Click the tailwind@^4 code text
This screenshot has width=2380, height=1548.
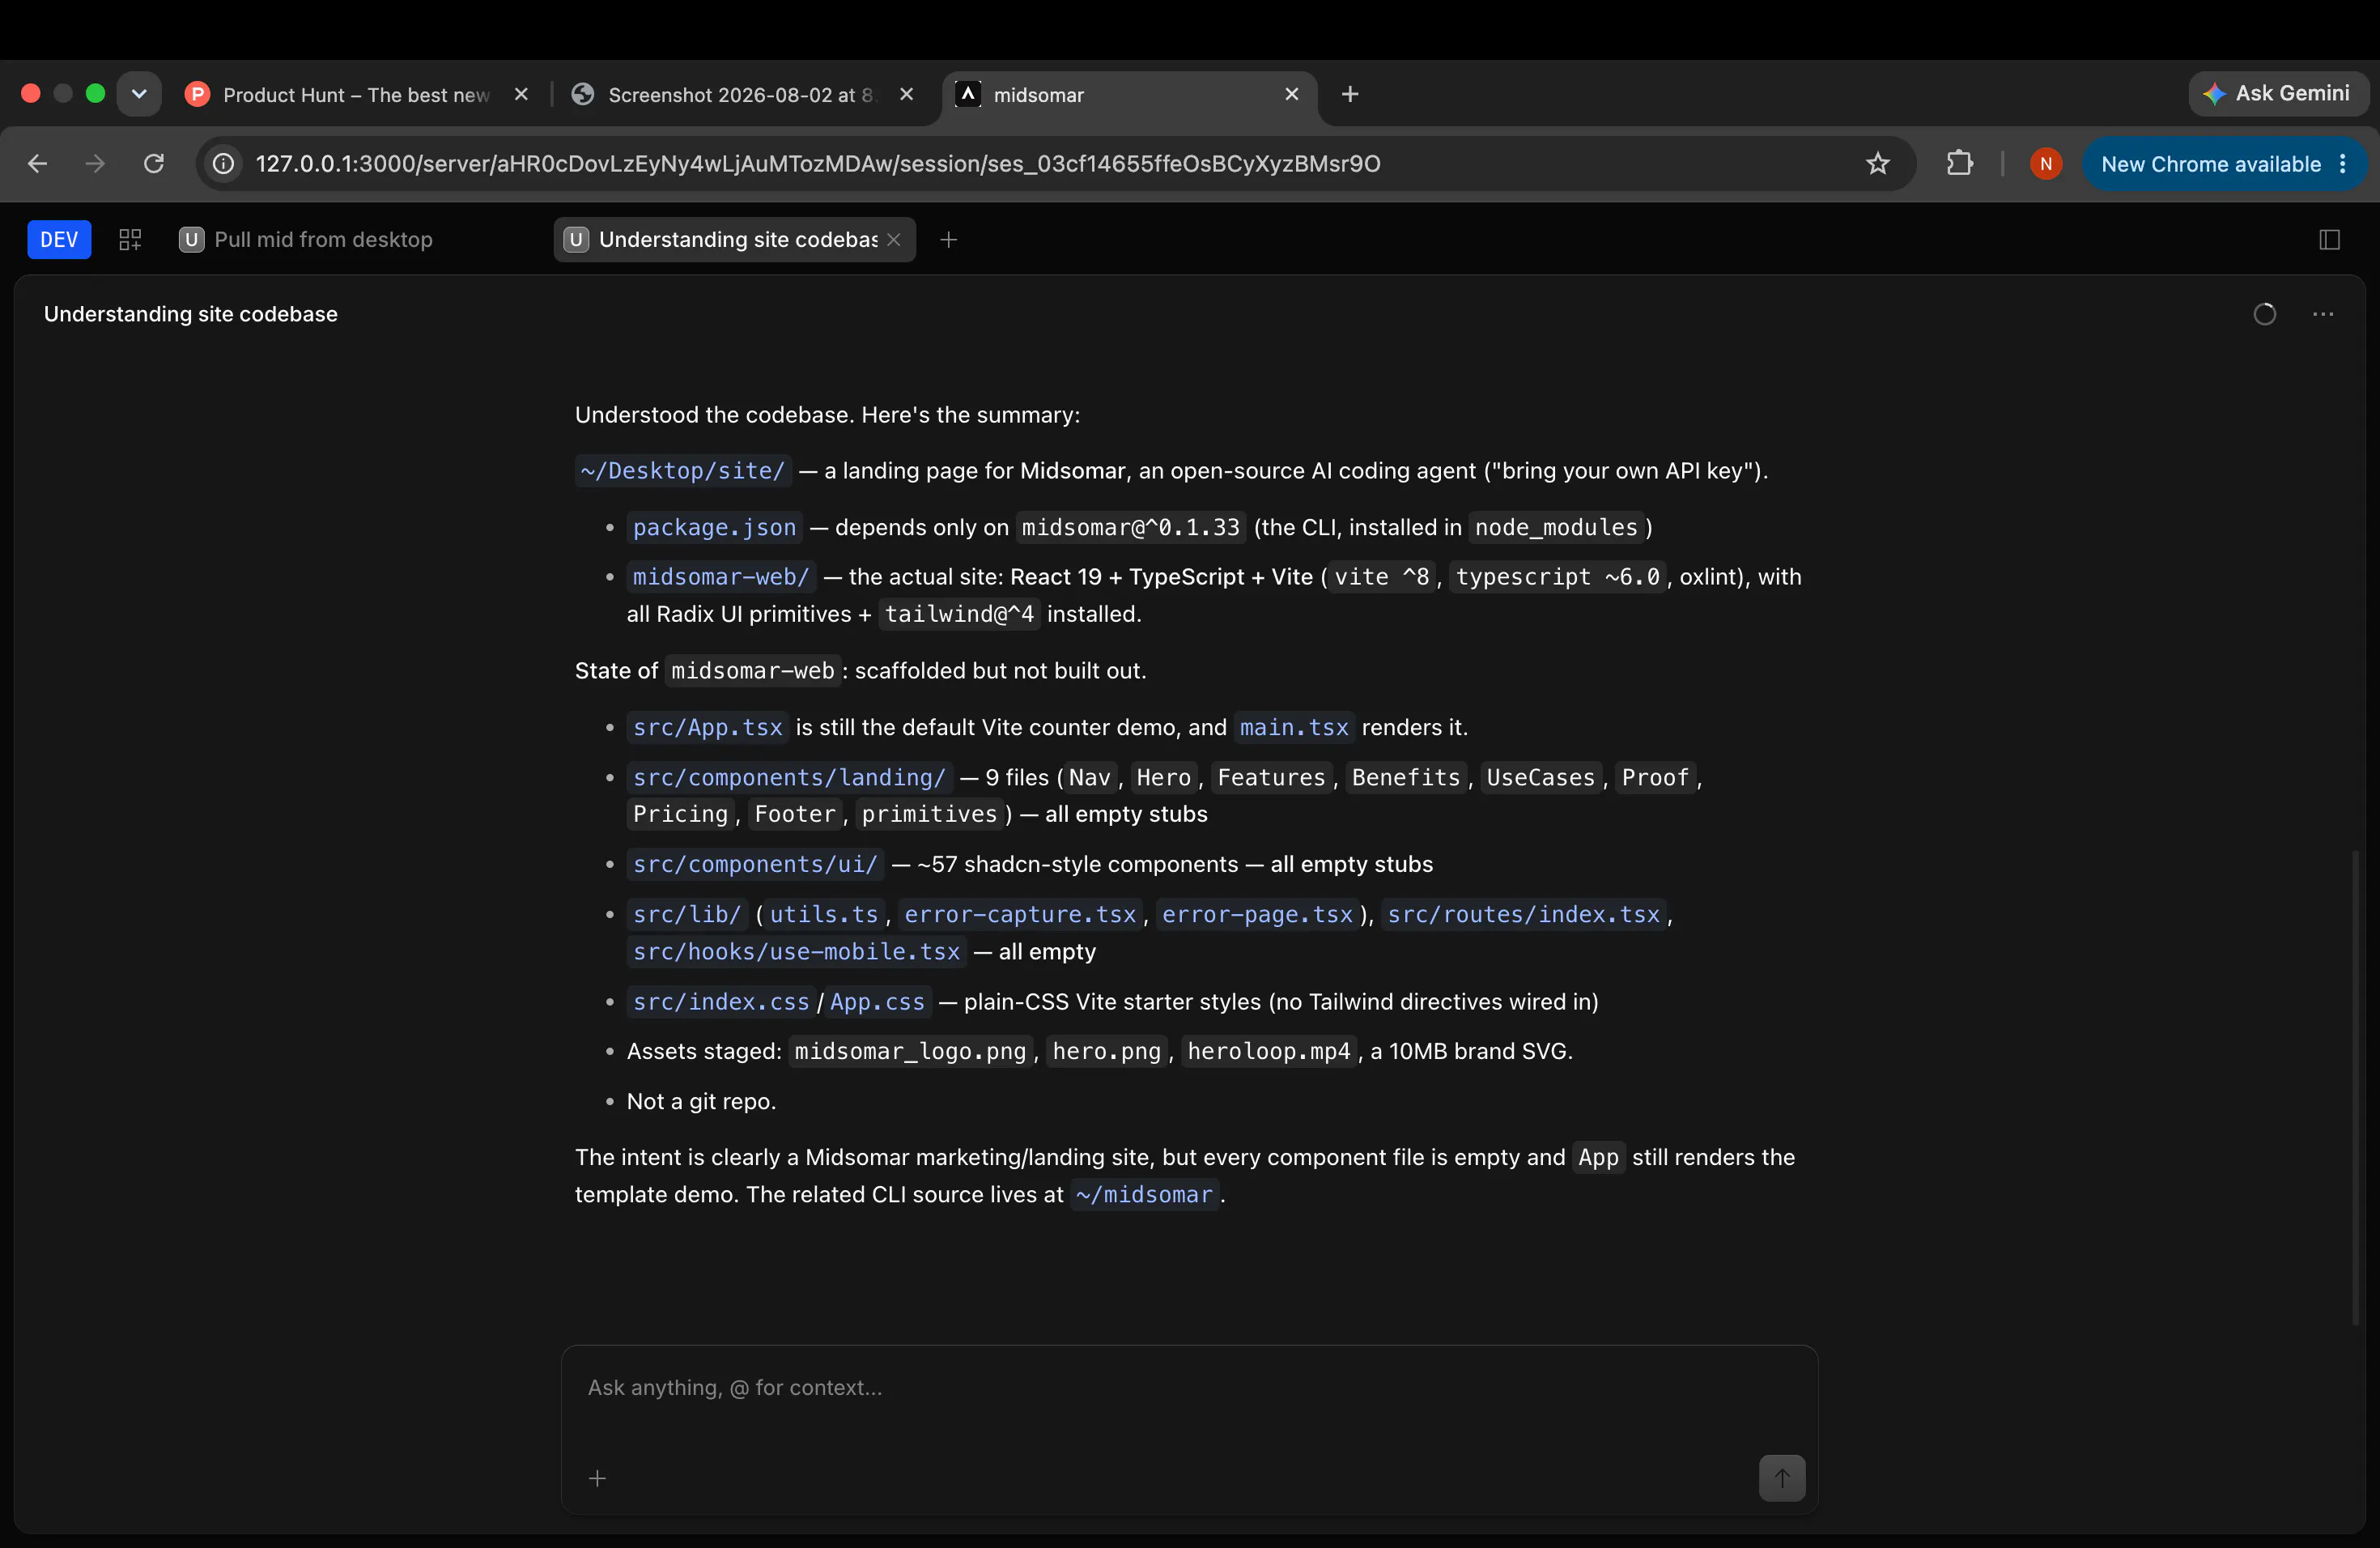[x=960, y=614]
